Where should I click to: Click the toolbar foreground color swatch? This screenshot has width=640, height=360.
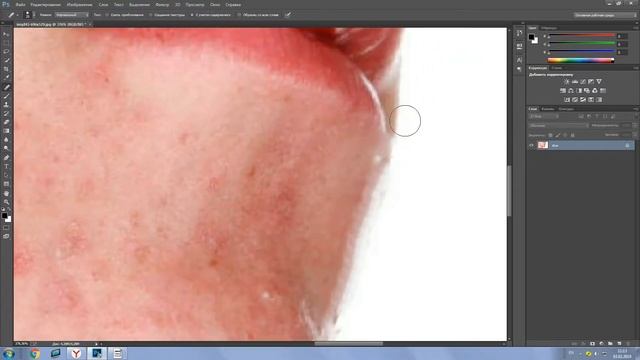click(4, 216)
